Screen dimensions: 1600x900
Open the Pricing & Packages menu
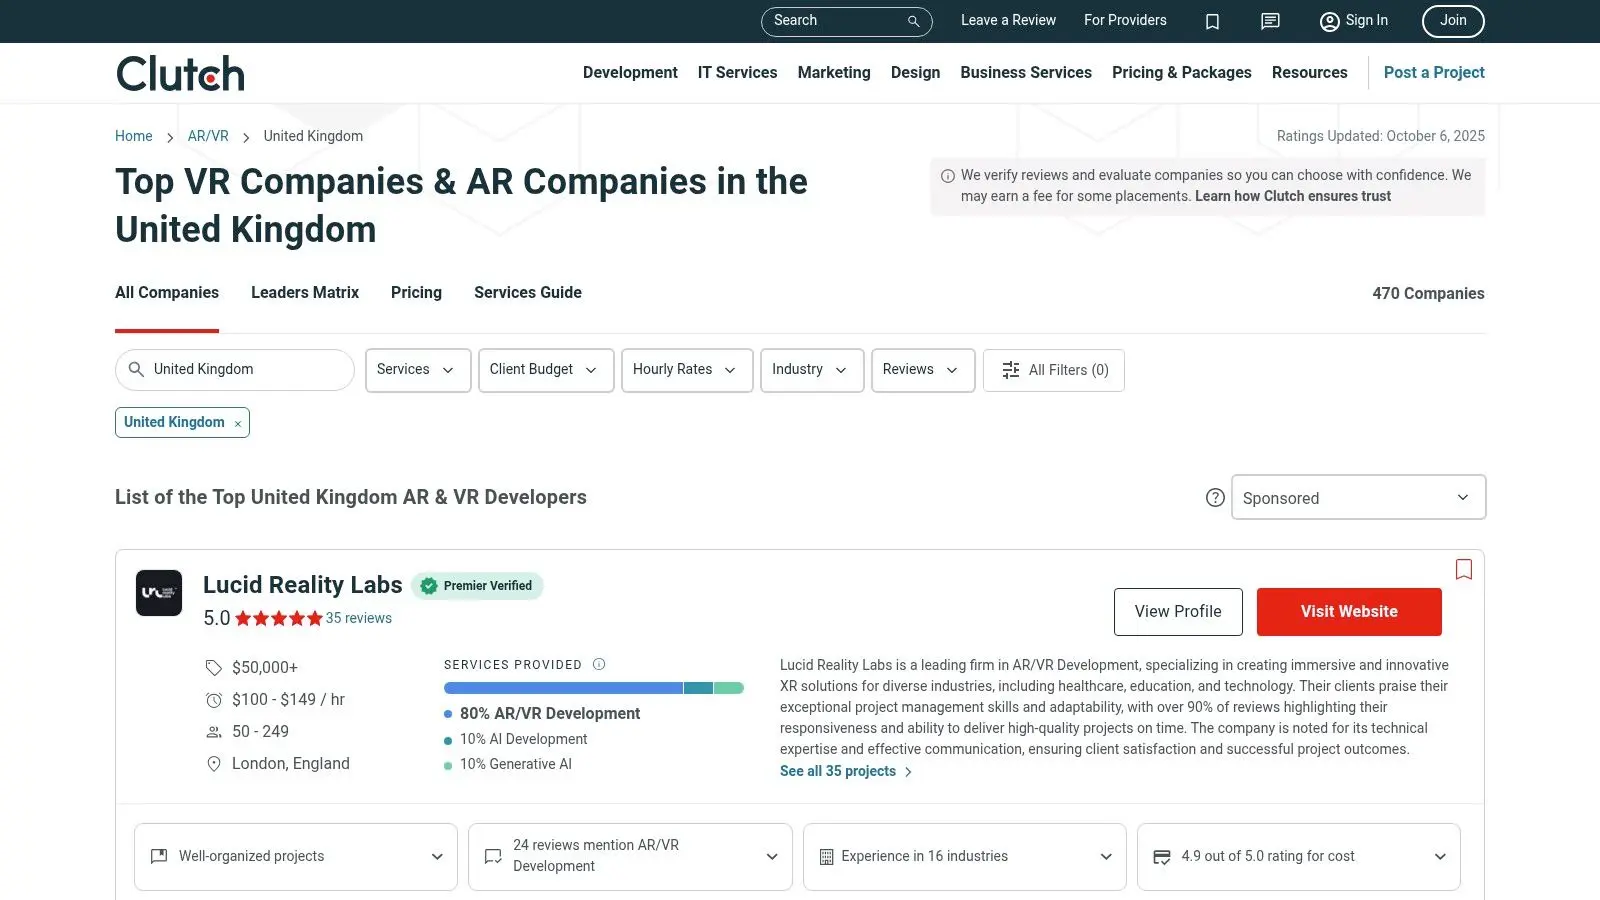1181,72
